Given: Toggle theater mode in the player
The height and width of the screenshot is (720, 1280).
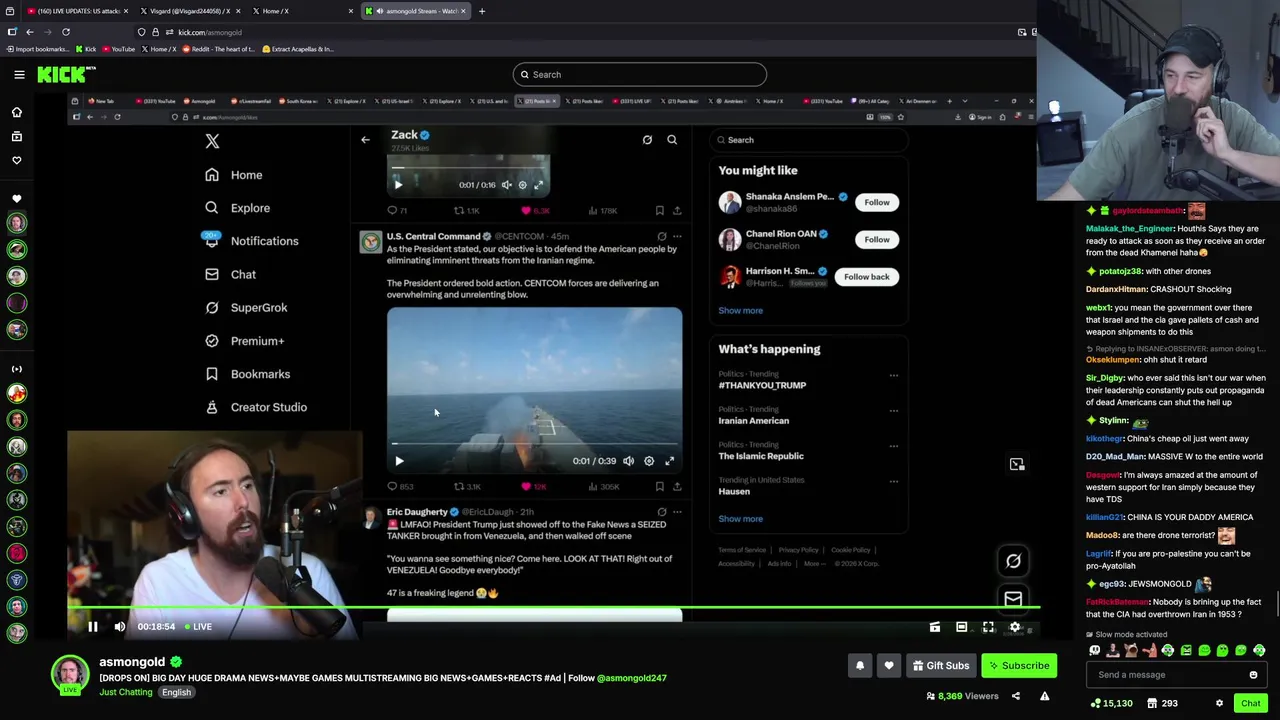Looking at the screenshot, I should tap(961, 627).
